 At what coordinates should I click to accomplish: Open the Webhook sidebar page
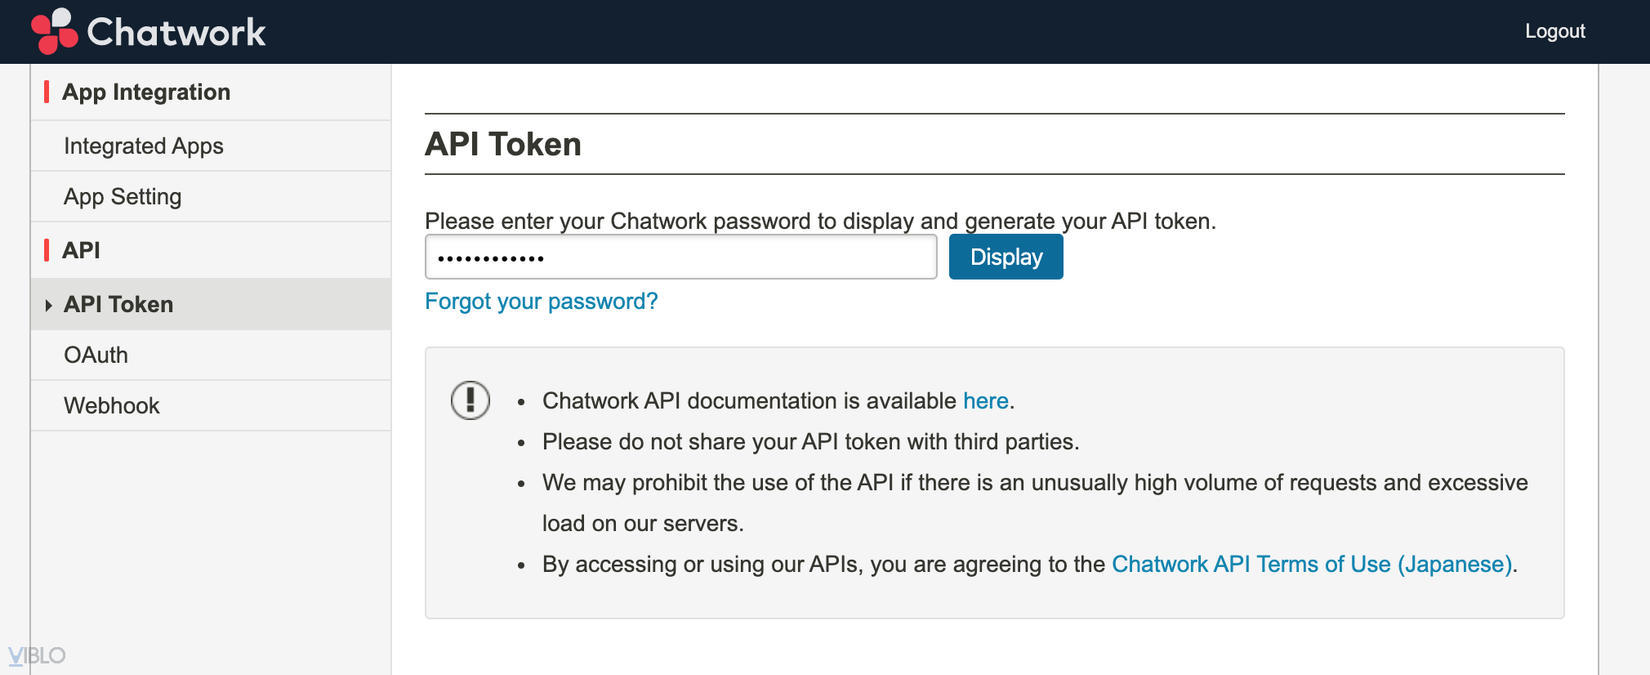111,406
